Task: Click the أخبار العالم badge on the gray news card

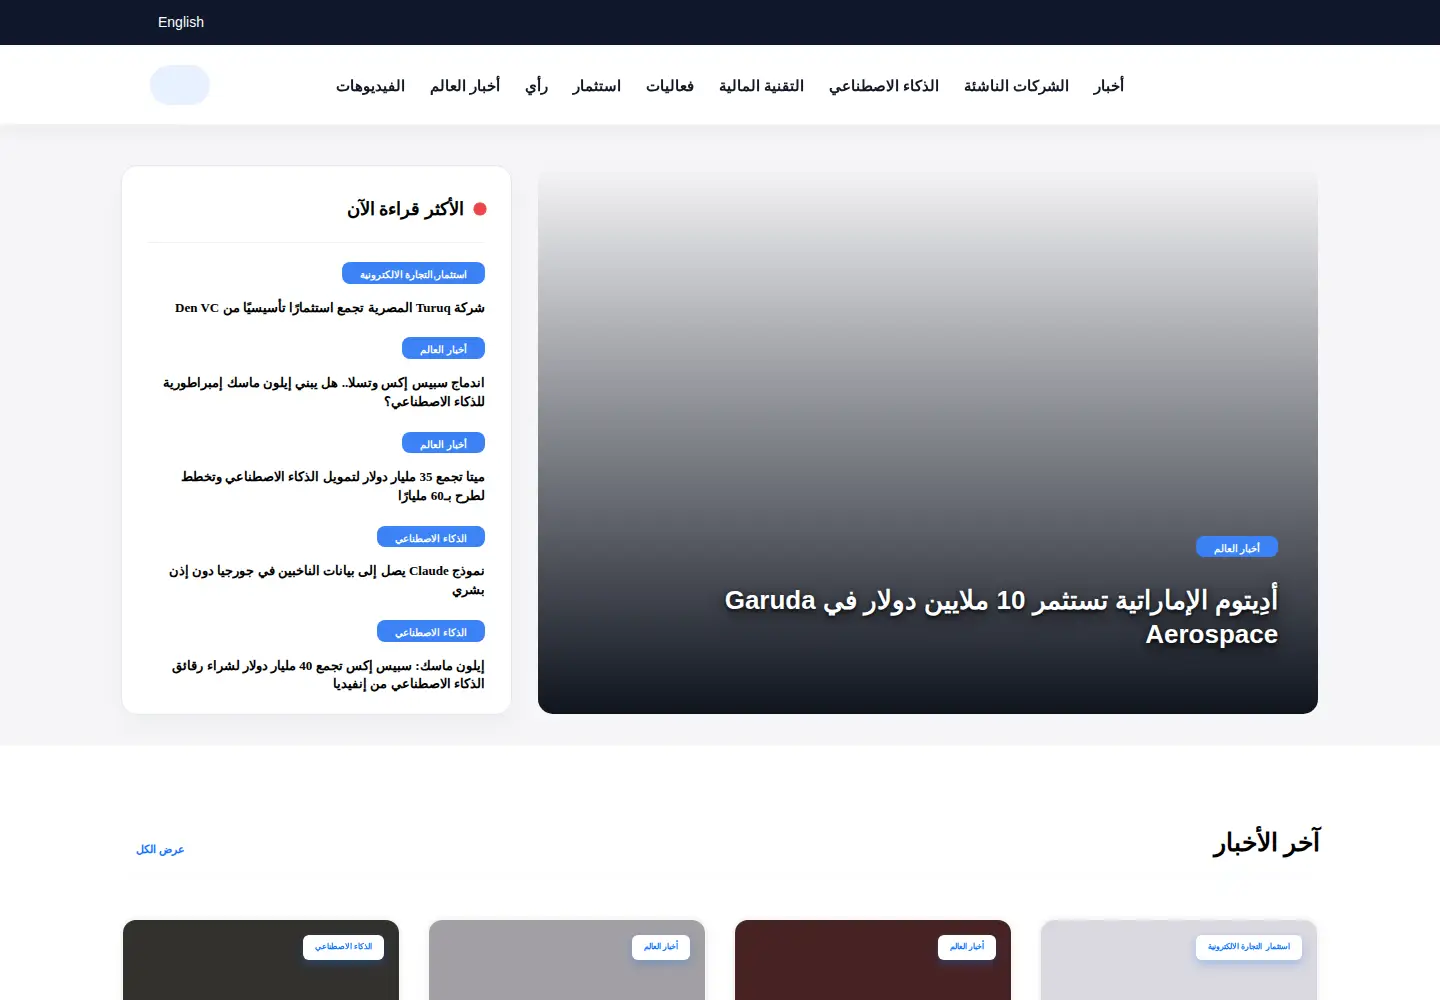Action: [661, 947]
